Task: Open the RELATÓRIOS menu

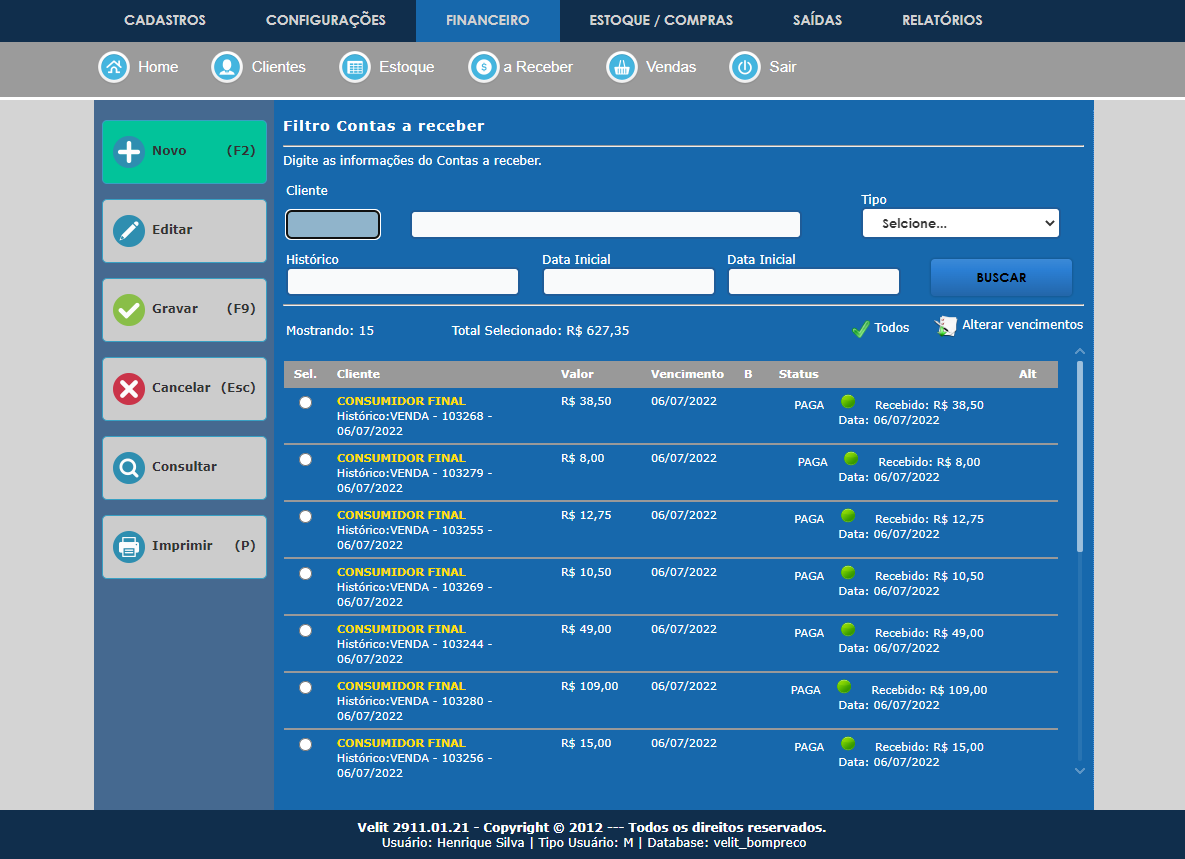Action: [942, 20]
